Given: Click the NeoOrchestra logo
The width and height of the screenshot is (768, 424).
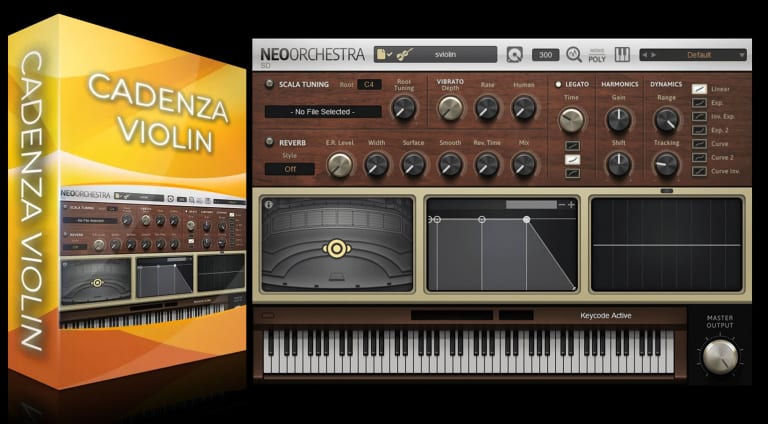Looking at the screenshot, I should pos(312,54).
